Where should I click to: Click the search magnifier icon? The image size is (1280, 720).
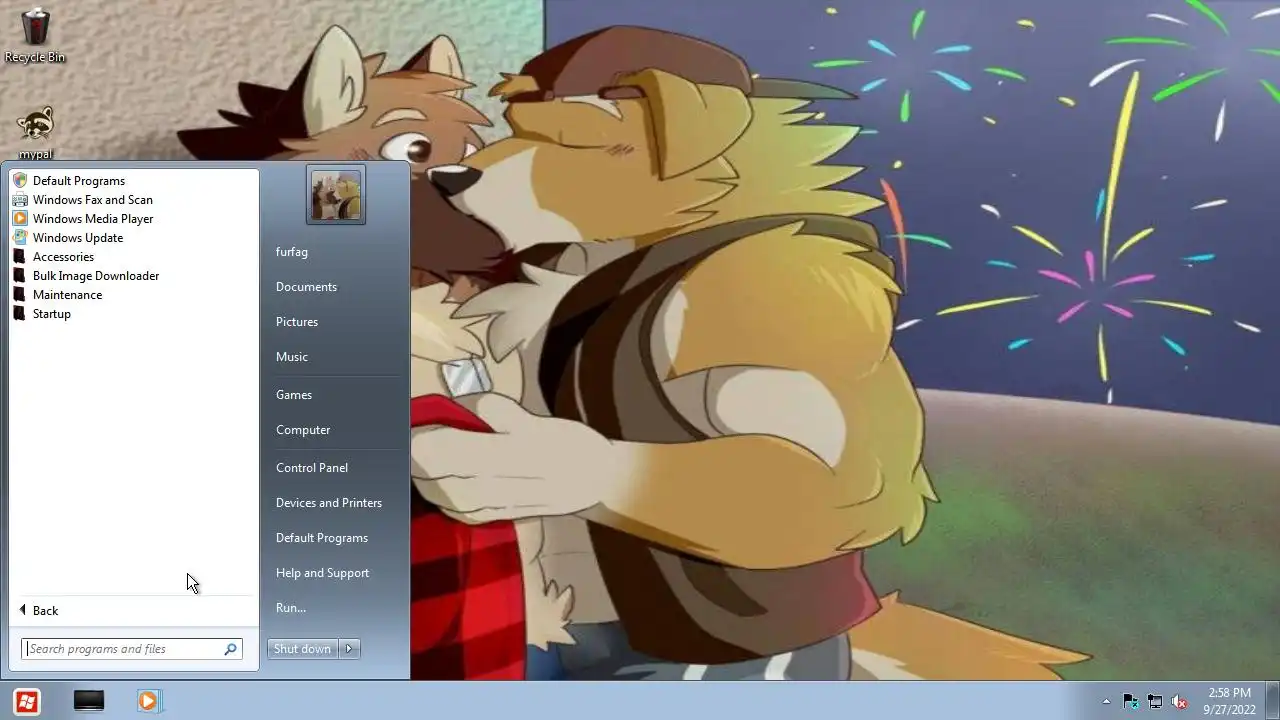pyautogui.click(x=230, y=649)
